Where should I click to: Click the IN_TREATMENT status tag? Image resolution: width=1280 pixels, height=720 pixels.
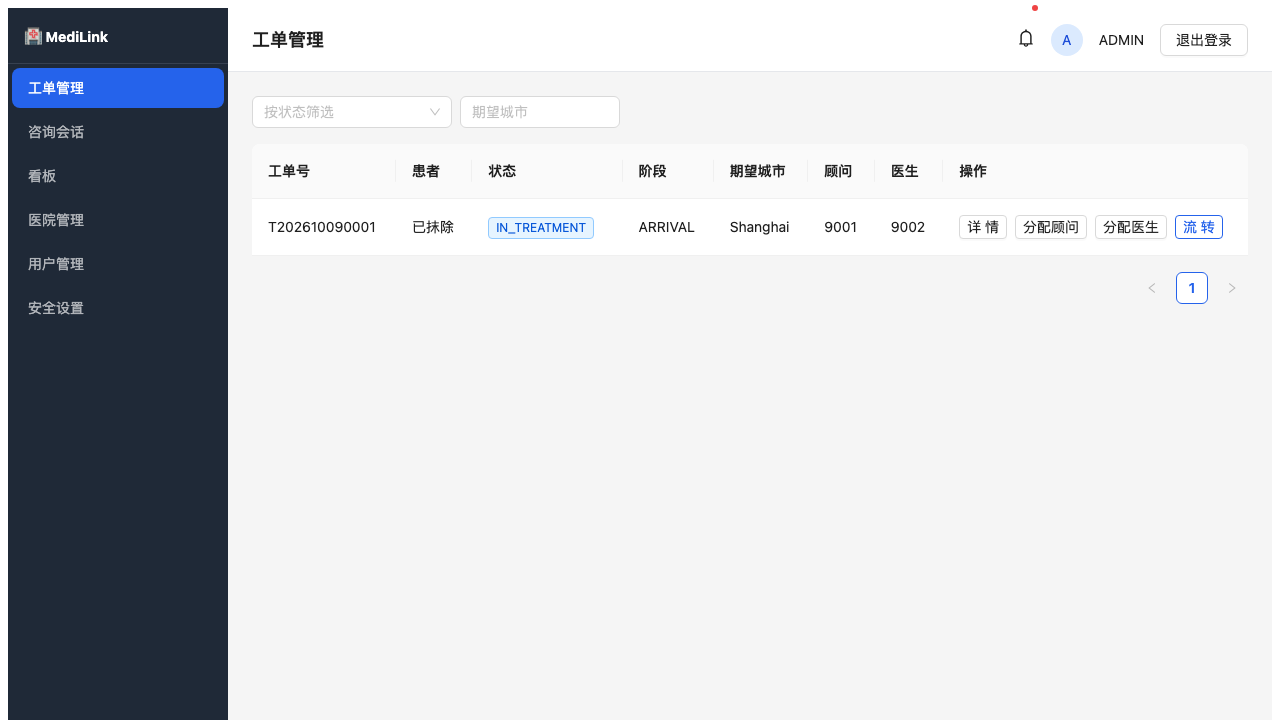[x=541, y=227]
